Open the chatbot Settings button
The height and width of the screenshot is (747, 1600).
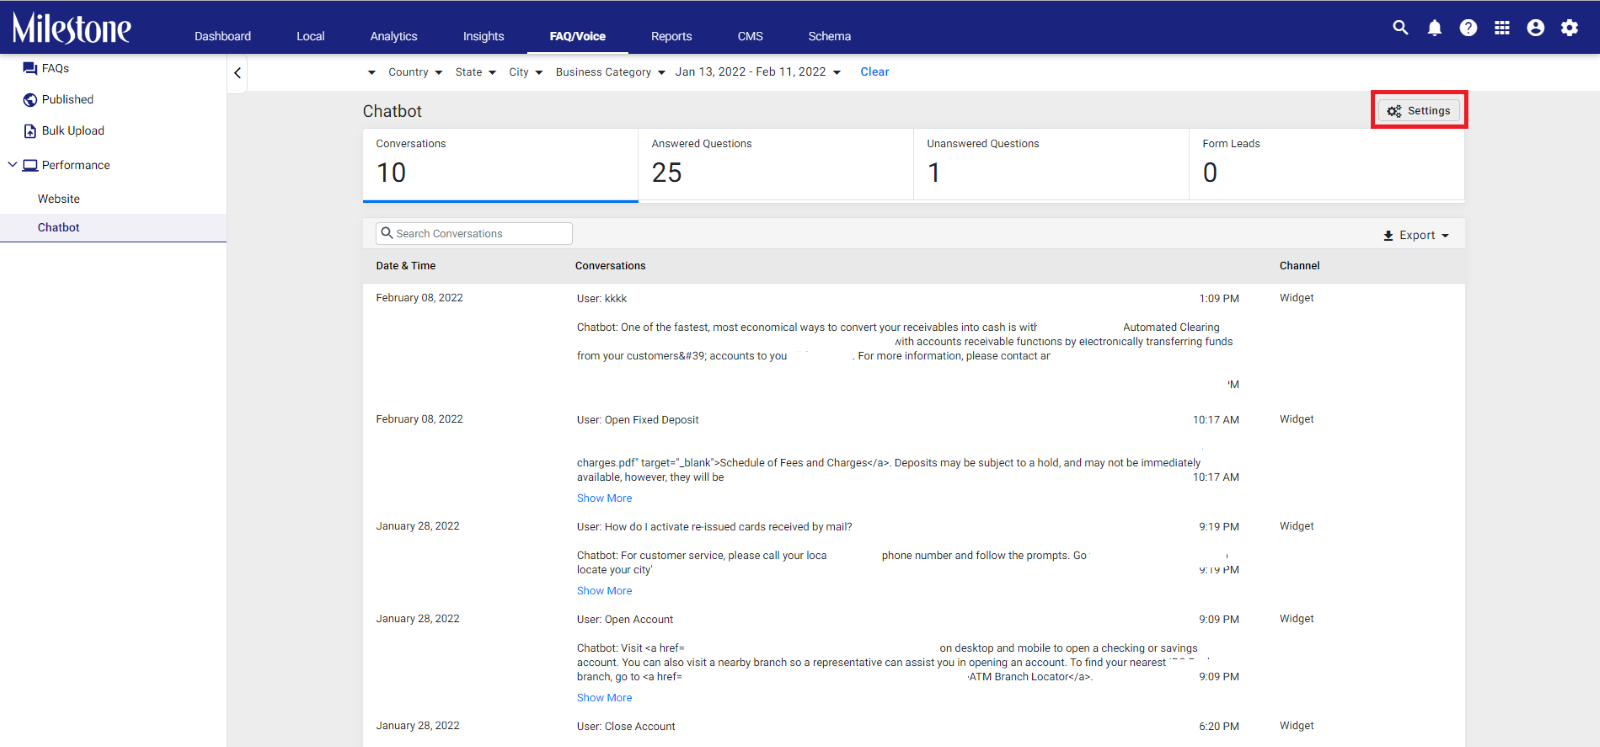1418,111
